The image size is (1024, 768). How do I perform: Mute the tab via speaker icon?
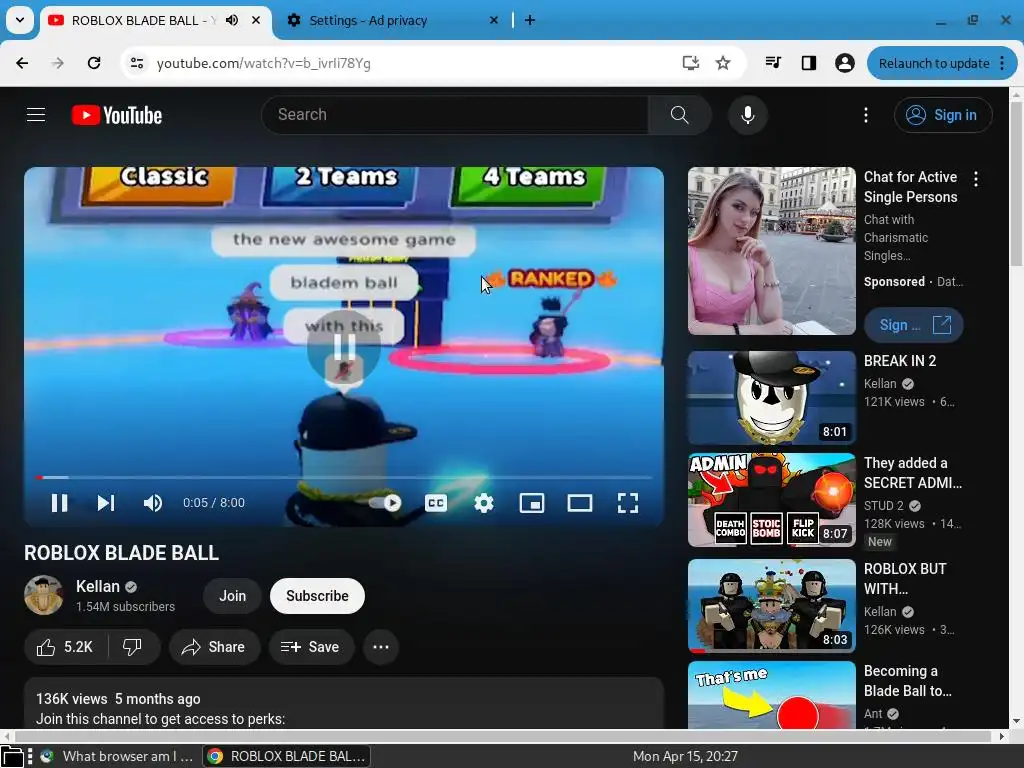point(232,20)
